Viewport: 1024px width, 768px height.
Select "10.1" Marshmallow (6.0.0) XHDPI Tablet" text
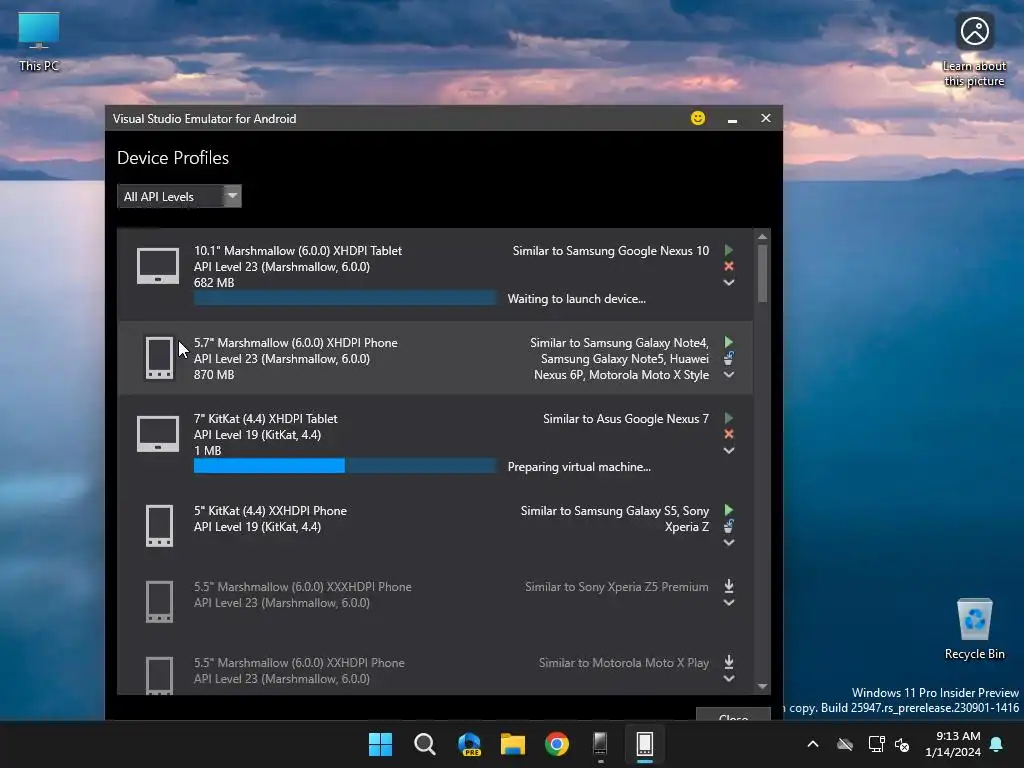click(x=298, y=251)
